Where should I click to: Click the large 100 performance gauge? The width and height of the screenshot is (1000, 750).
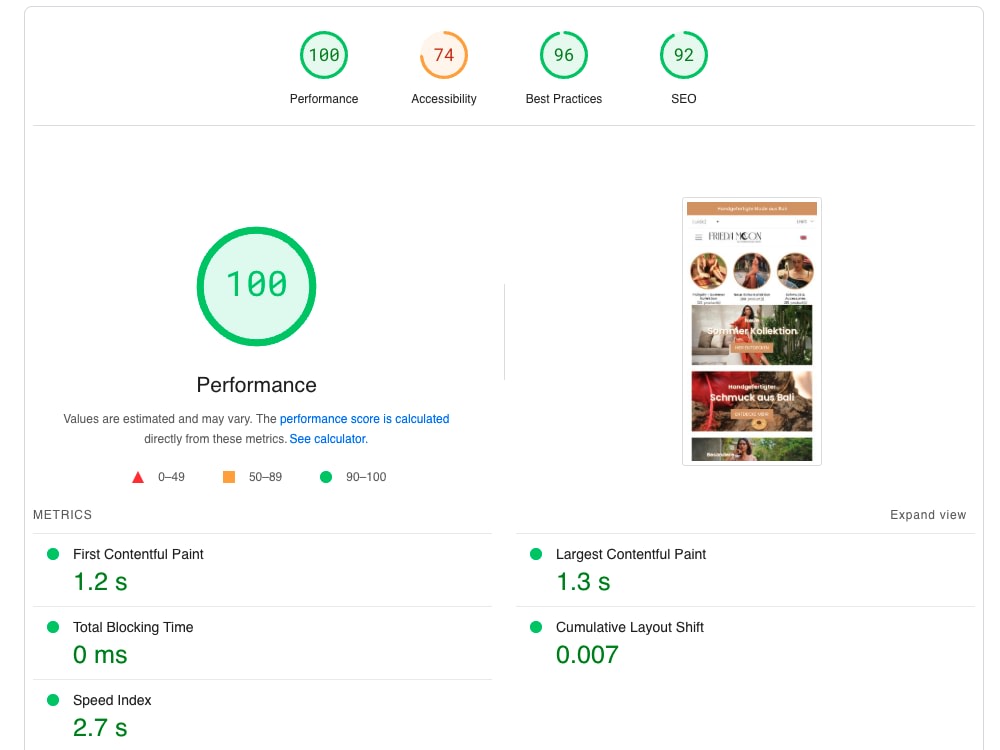[256, 286]
